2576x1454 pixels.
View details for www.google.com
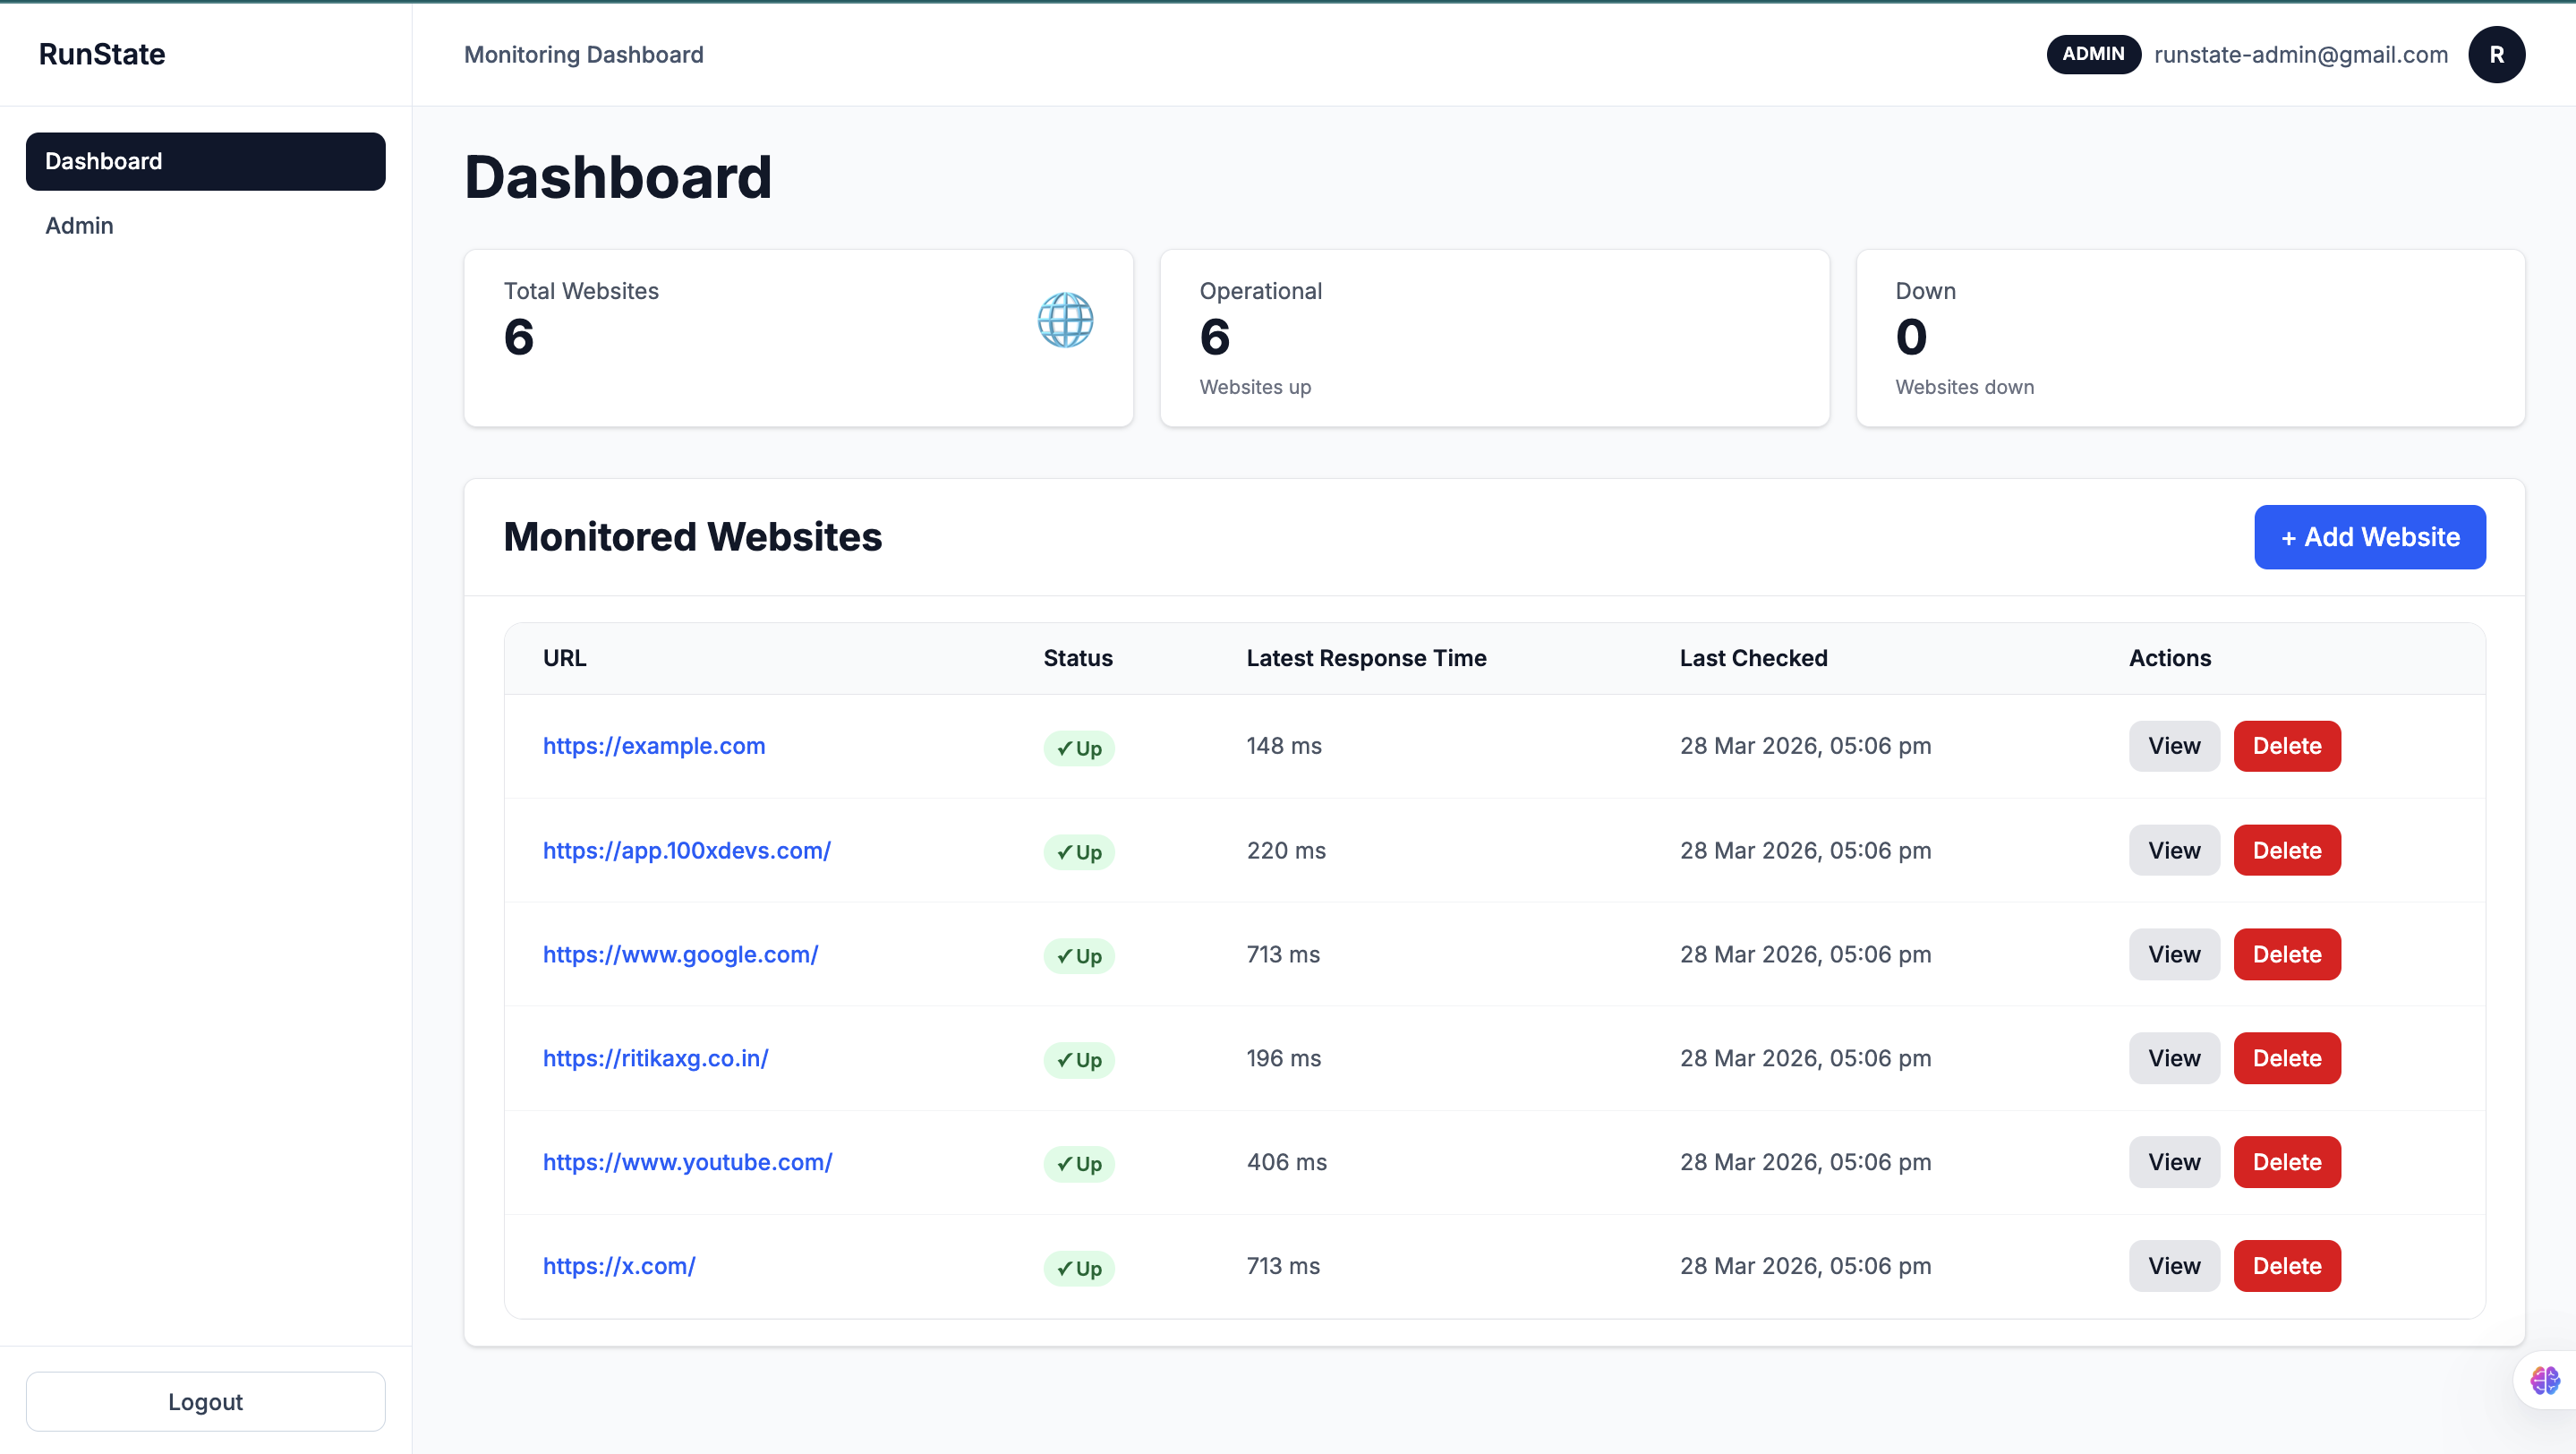click(2174, 954)
